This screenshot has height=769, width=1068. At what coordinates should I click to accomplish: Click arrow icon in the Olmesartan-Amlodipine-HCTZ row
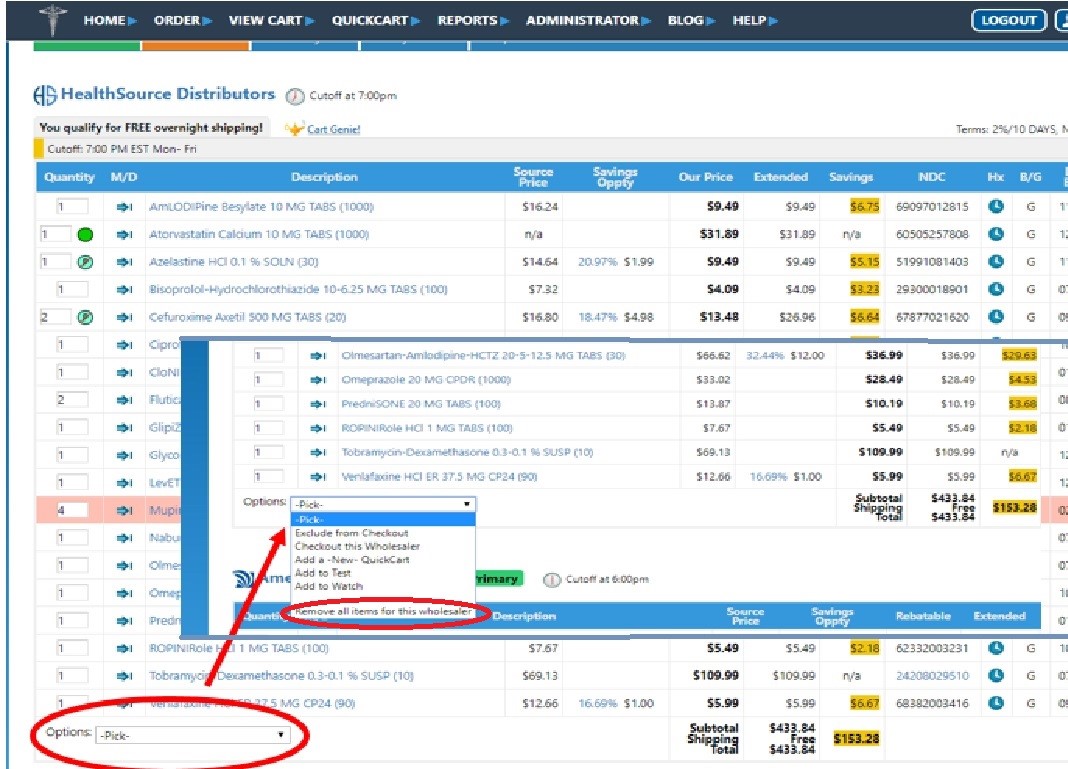pyautogui.click(x=318, y=356)
